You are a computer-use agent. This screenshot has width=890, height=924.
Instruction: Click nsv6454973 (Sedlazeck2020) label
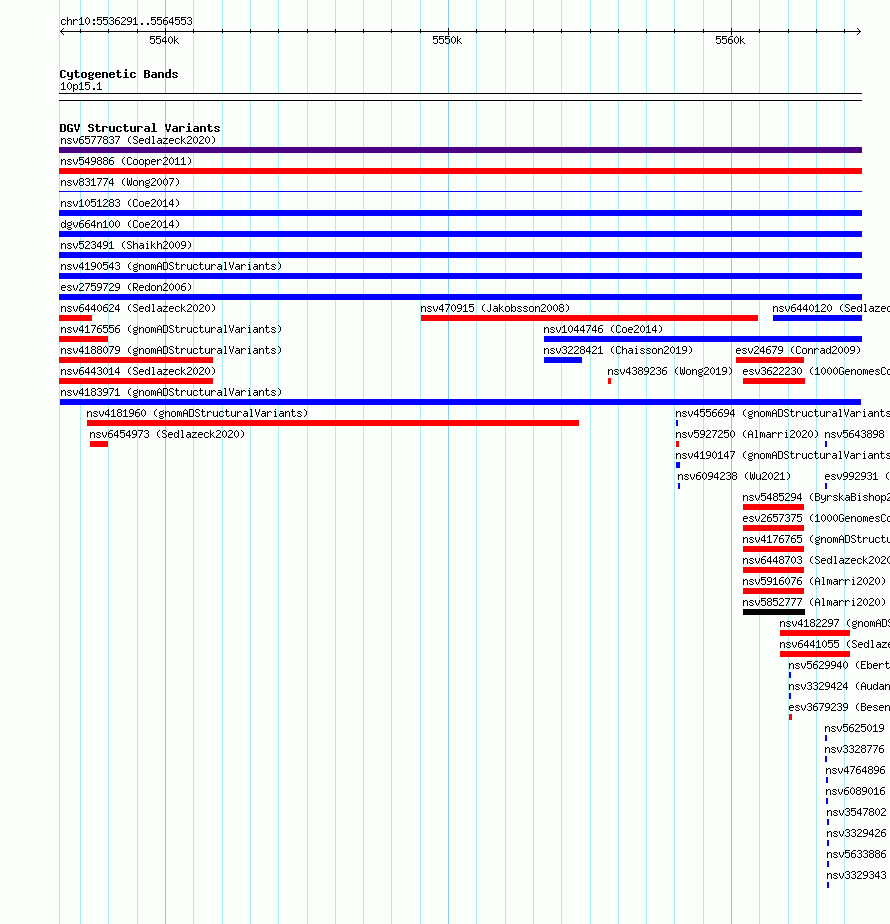167,434
